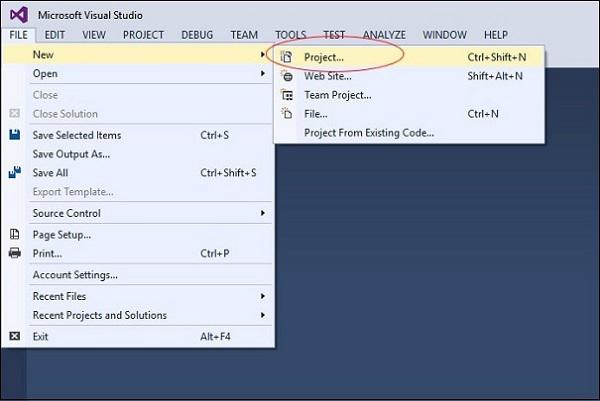The height and width of the screenshot is (401, 600).
Task: Click the Save Selected Items floppy icon
Action: [15, 135]
